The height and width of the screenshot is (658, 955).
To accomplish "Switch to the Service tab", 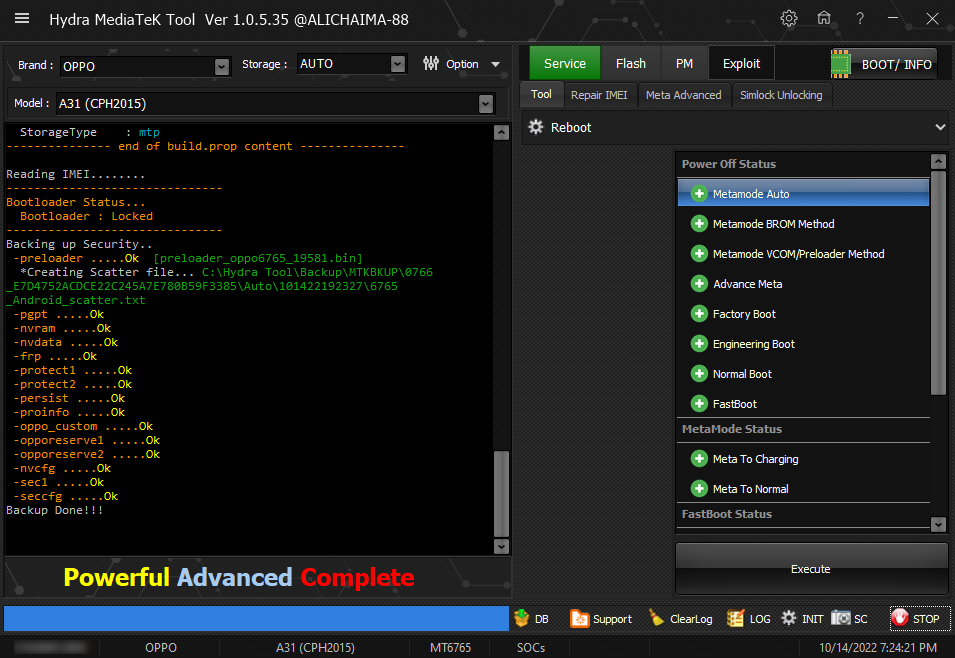I will point(565,63).
